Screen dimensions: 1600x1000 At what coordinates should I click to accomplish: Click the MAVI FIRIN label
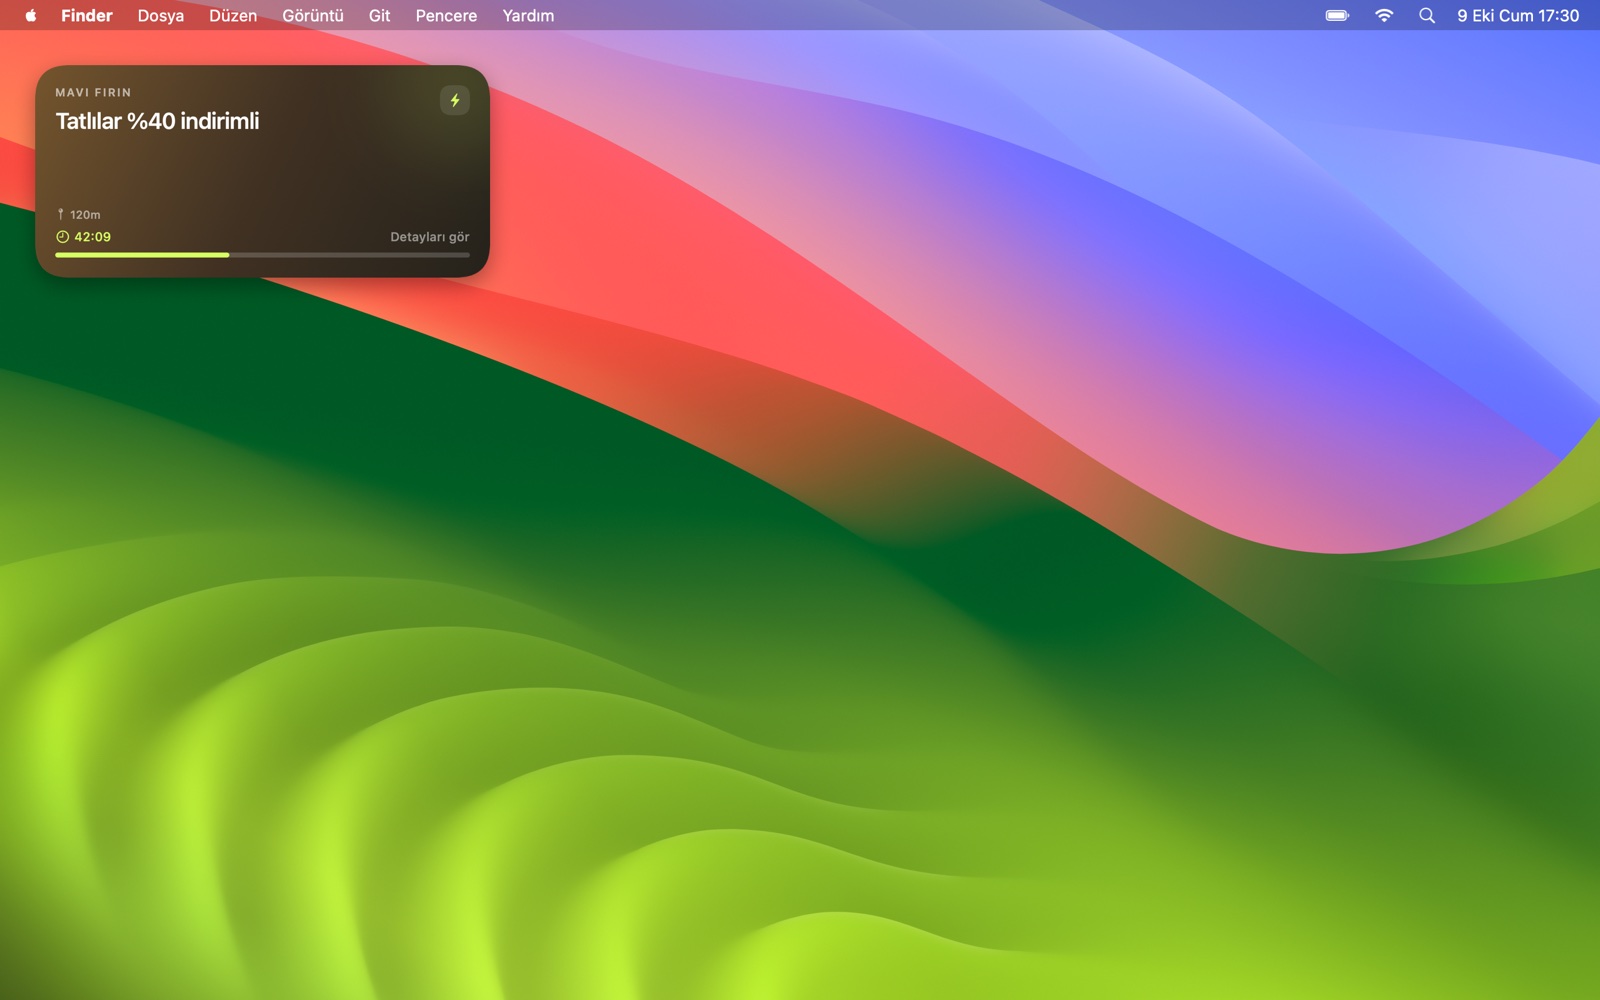(x=93, y=92)
